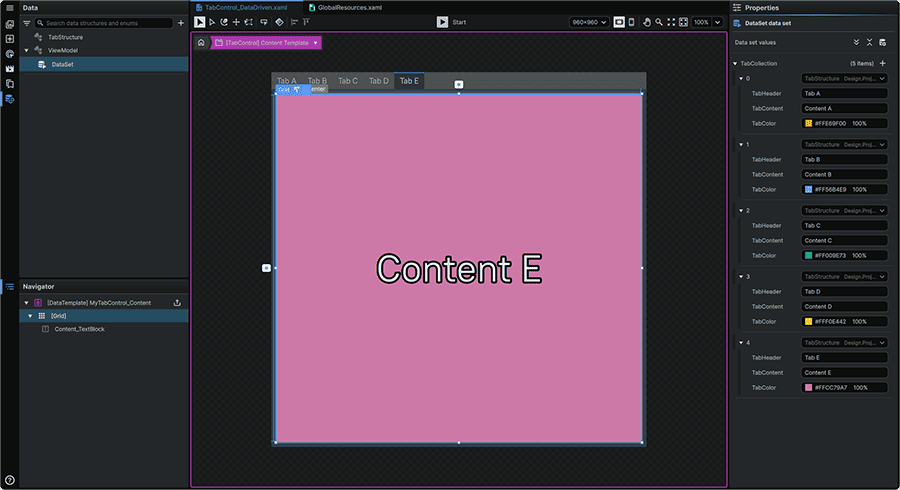Select TabStructure in Data tree
This screenshot has height=490, width=900.
click(65, 37)
